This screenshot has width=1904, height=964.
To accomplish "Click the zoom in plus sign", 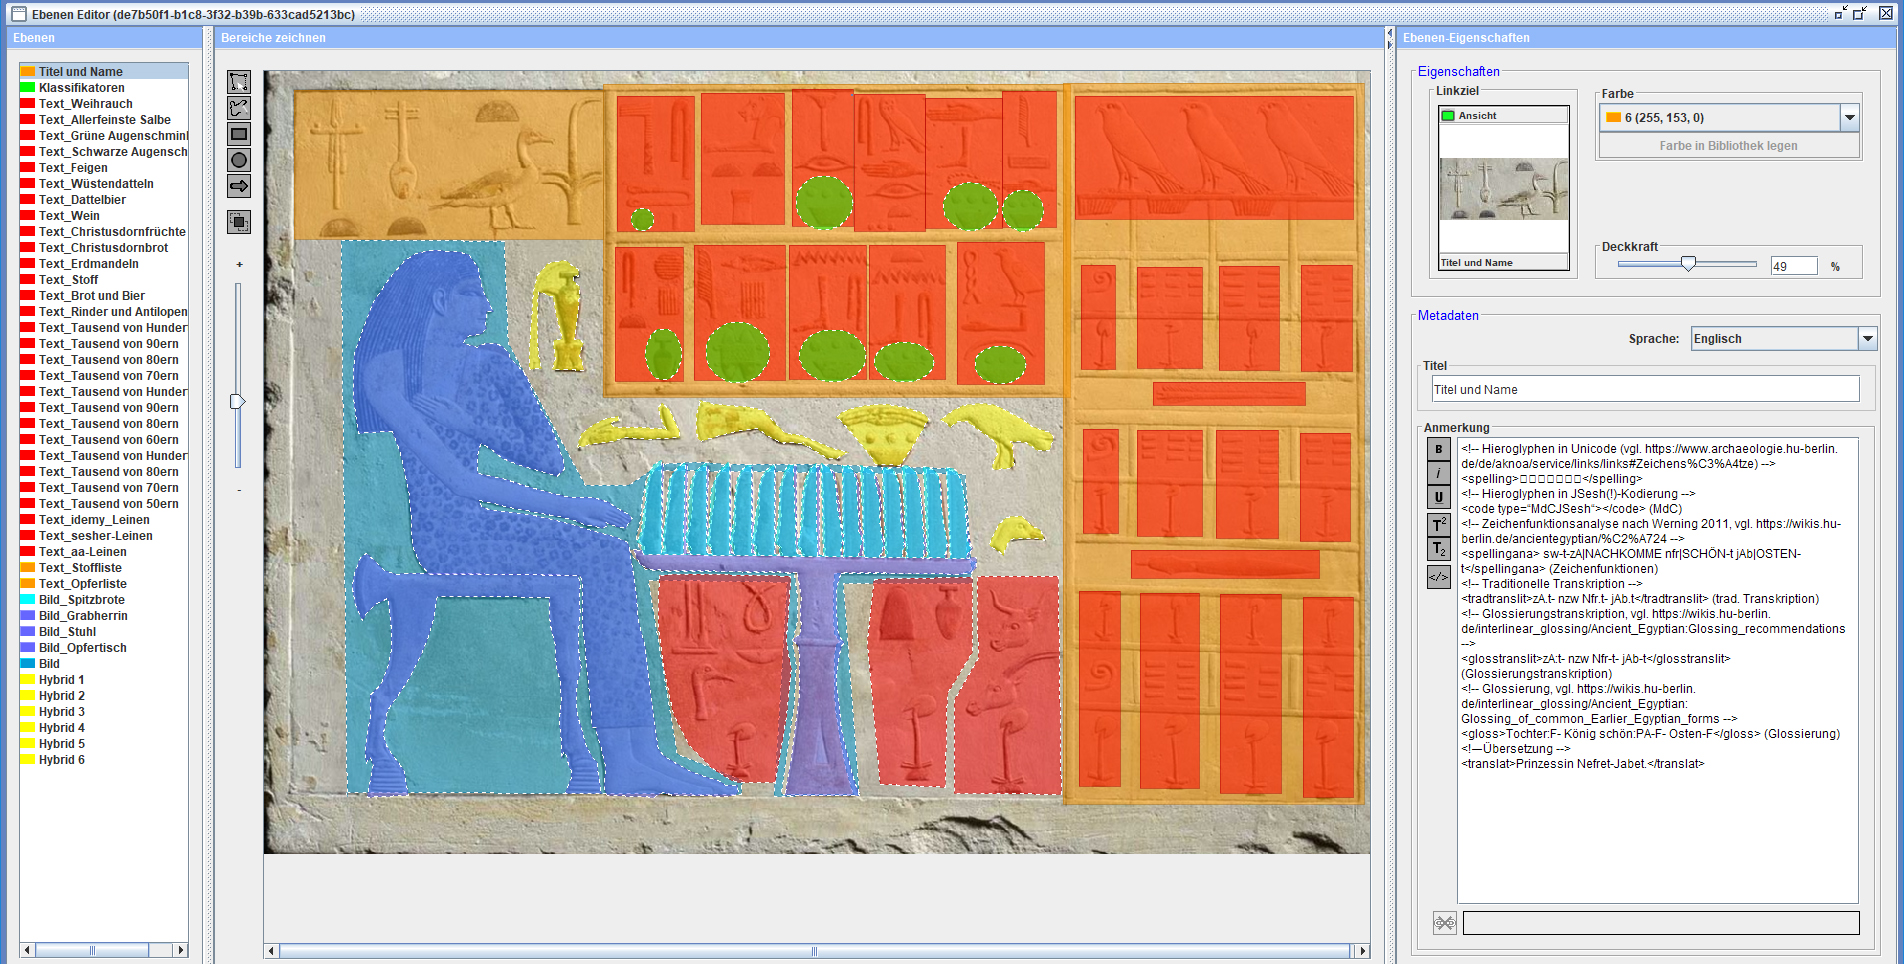I will 239,265.
